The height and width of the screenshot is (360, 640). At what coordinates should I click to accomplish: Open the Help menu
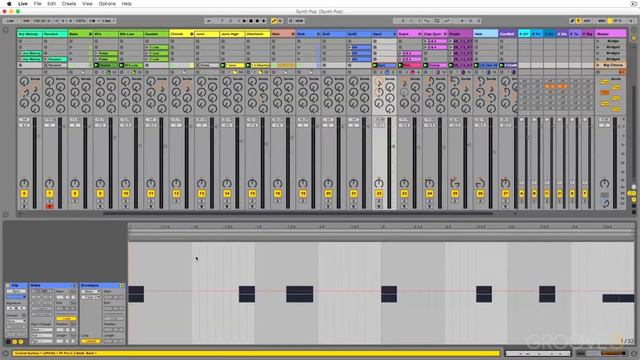coord(127,4)
